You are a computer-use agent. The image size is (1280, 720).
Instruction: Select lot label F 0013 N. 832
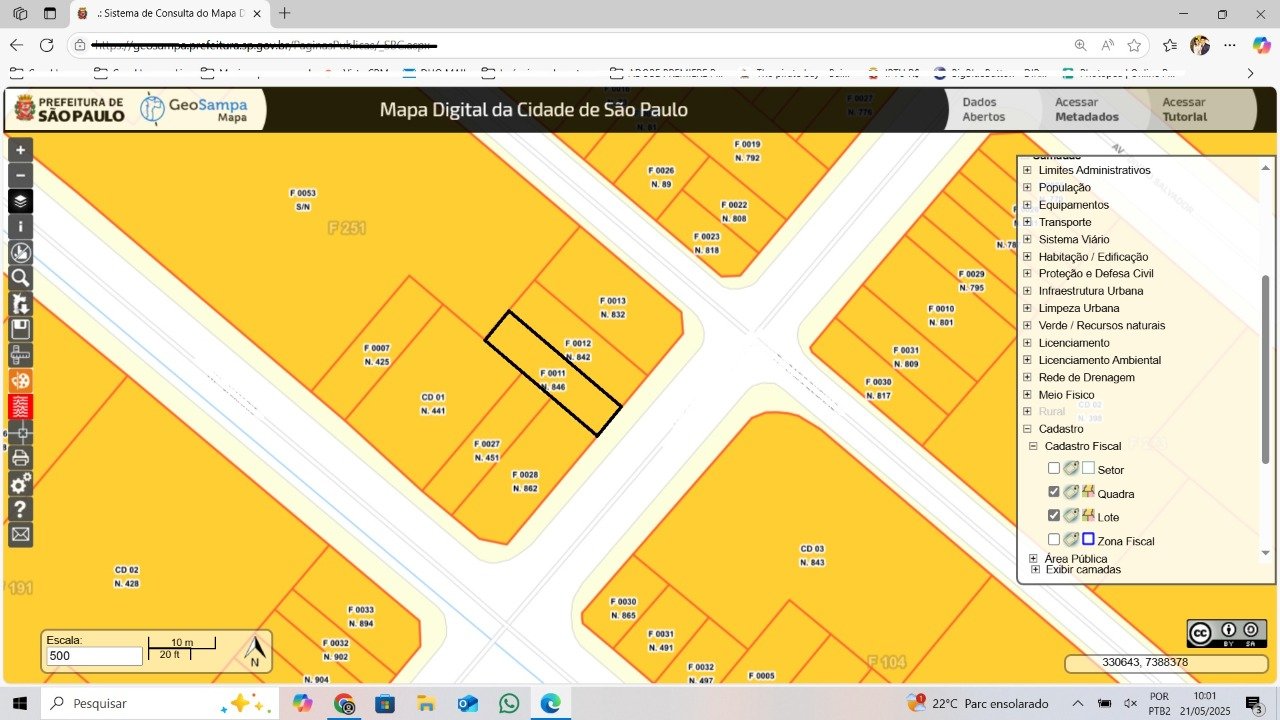point(612,307)
